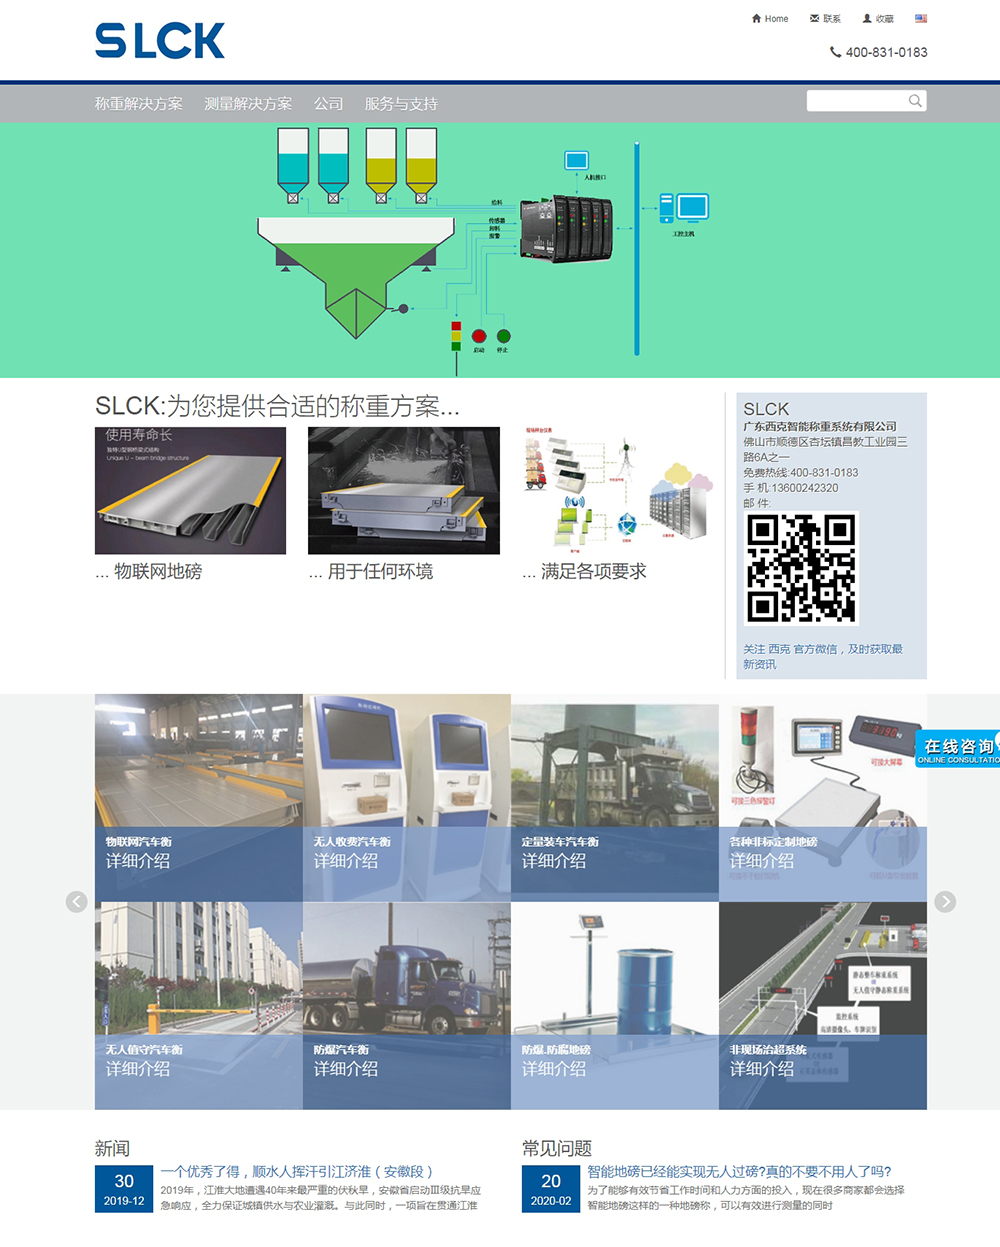
Task: Click the 新闻 section heading
Action: [112, 1148]
